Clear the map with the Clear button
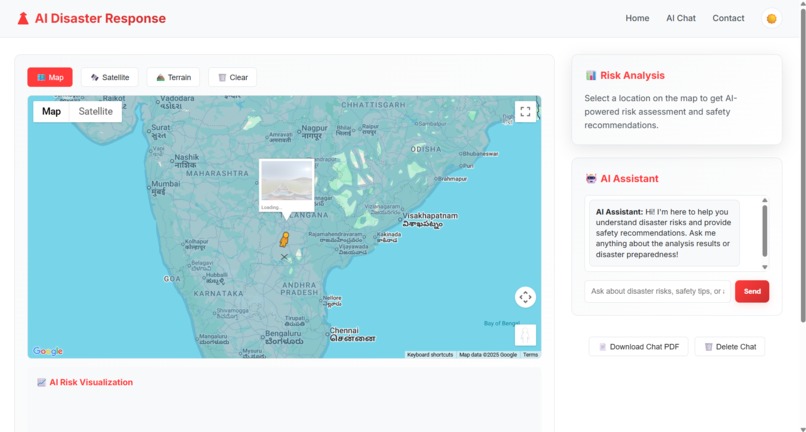Image resolution: width=806 pixels, height=432 pixels. 232,77
